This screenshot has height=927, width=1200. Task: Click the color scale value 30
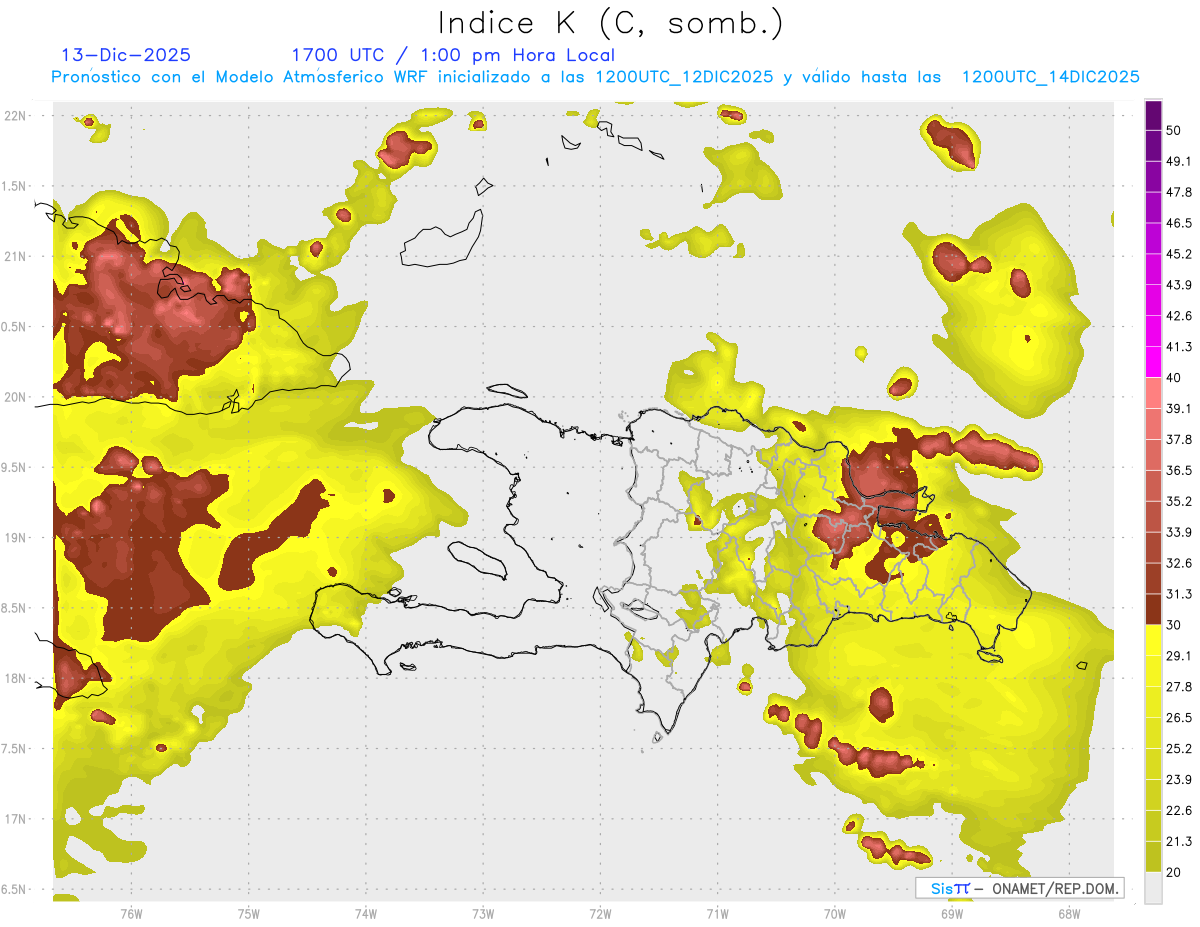coord(1174,625)
